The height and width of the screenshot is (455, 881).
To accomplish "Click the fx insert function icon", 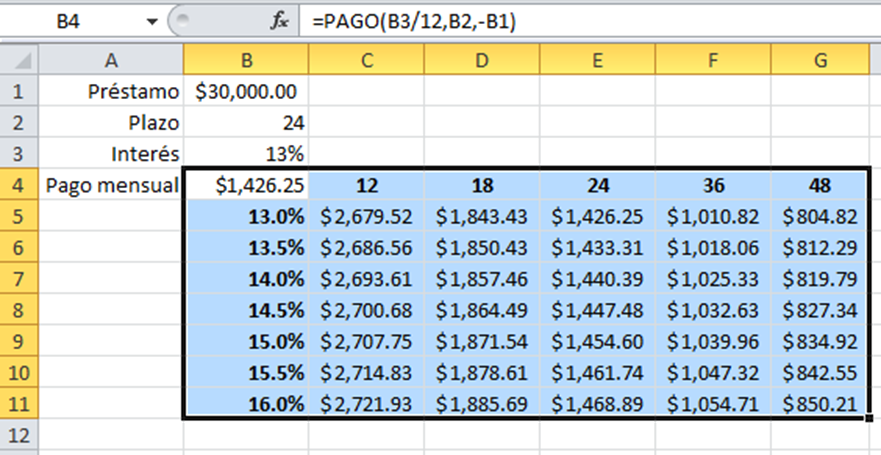I will 279,21.
